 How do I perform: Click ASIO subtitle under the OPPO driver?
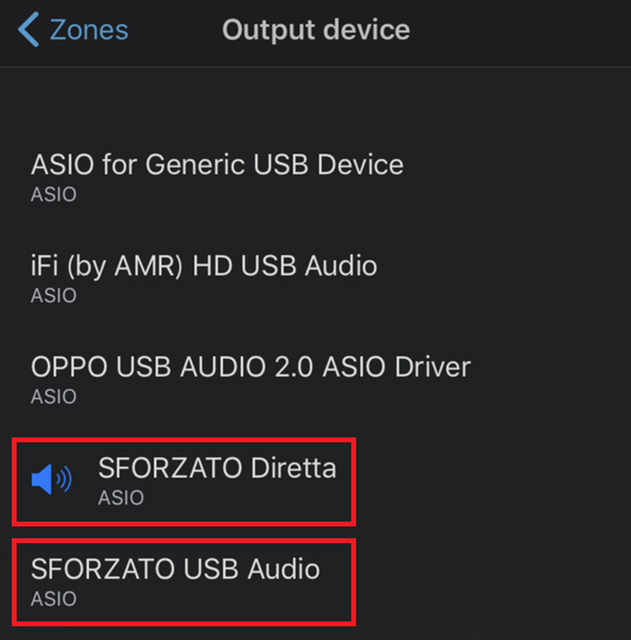[53, 396]
